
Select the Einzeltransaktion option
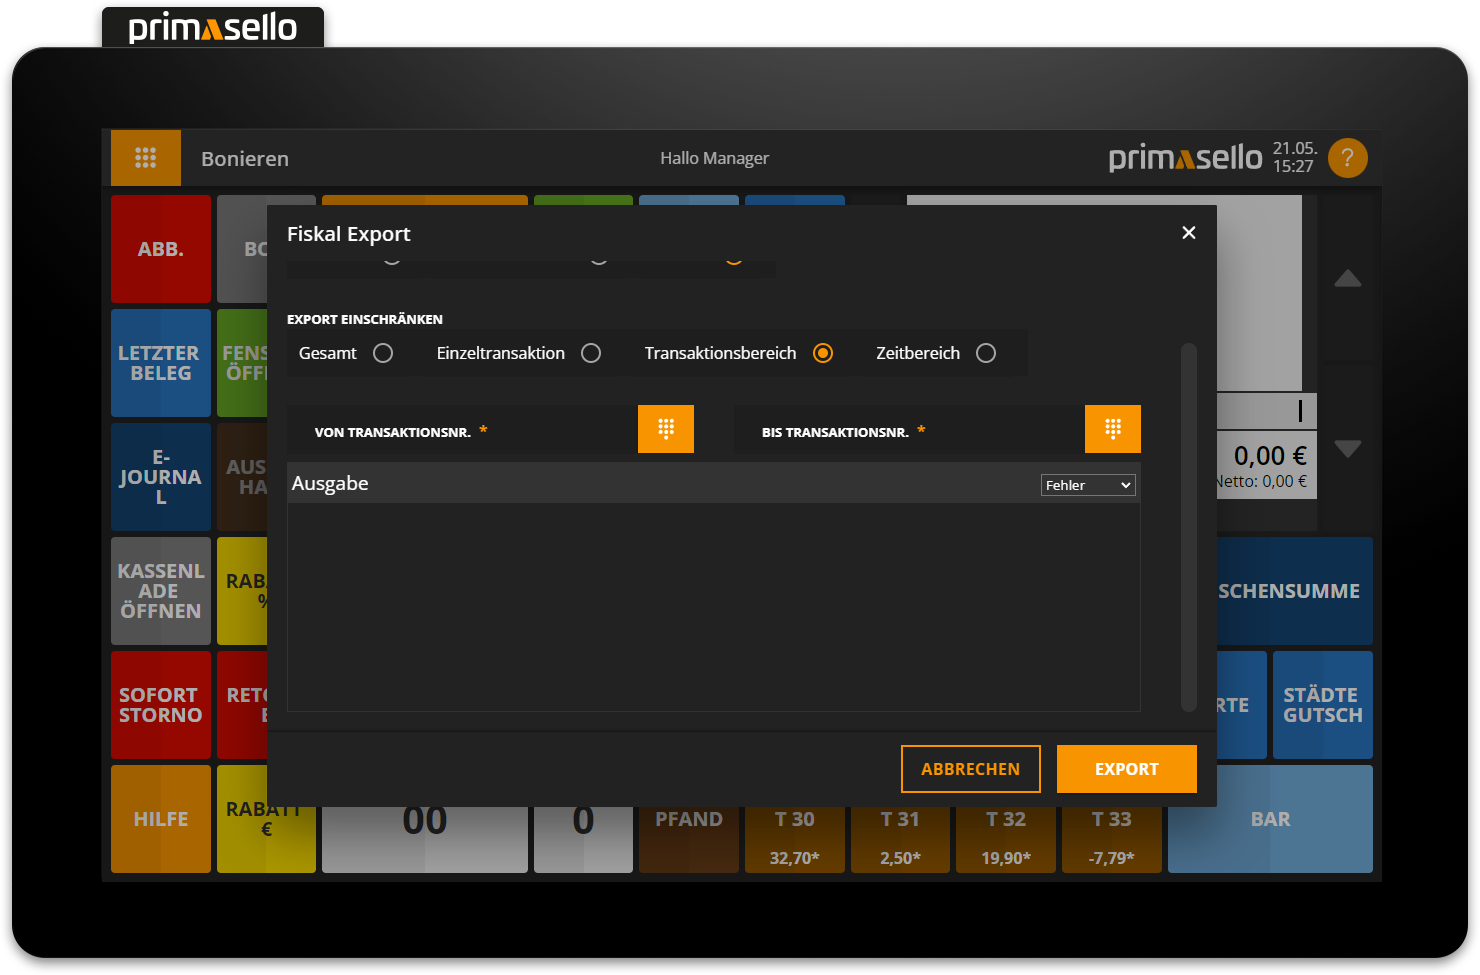point(591,352)
